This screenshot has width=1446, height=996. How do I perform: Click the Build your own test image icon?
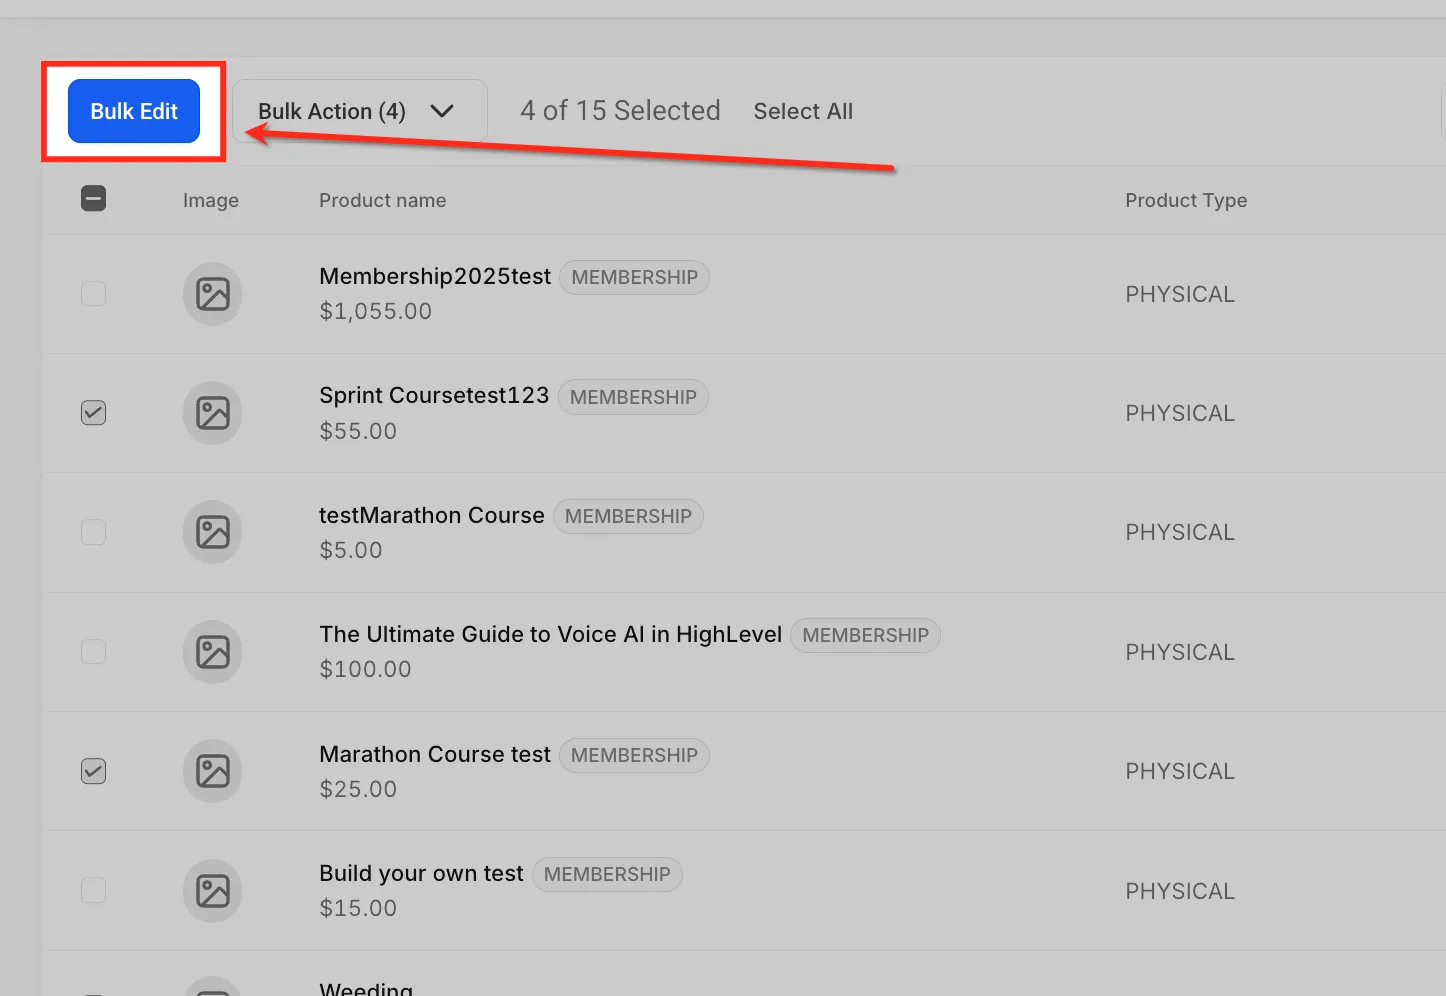coord(212,890)
